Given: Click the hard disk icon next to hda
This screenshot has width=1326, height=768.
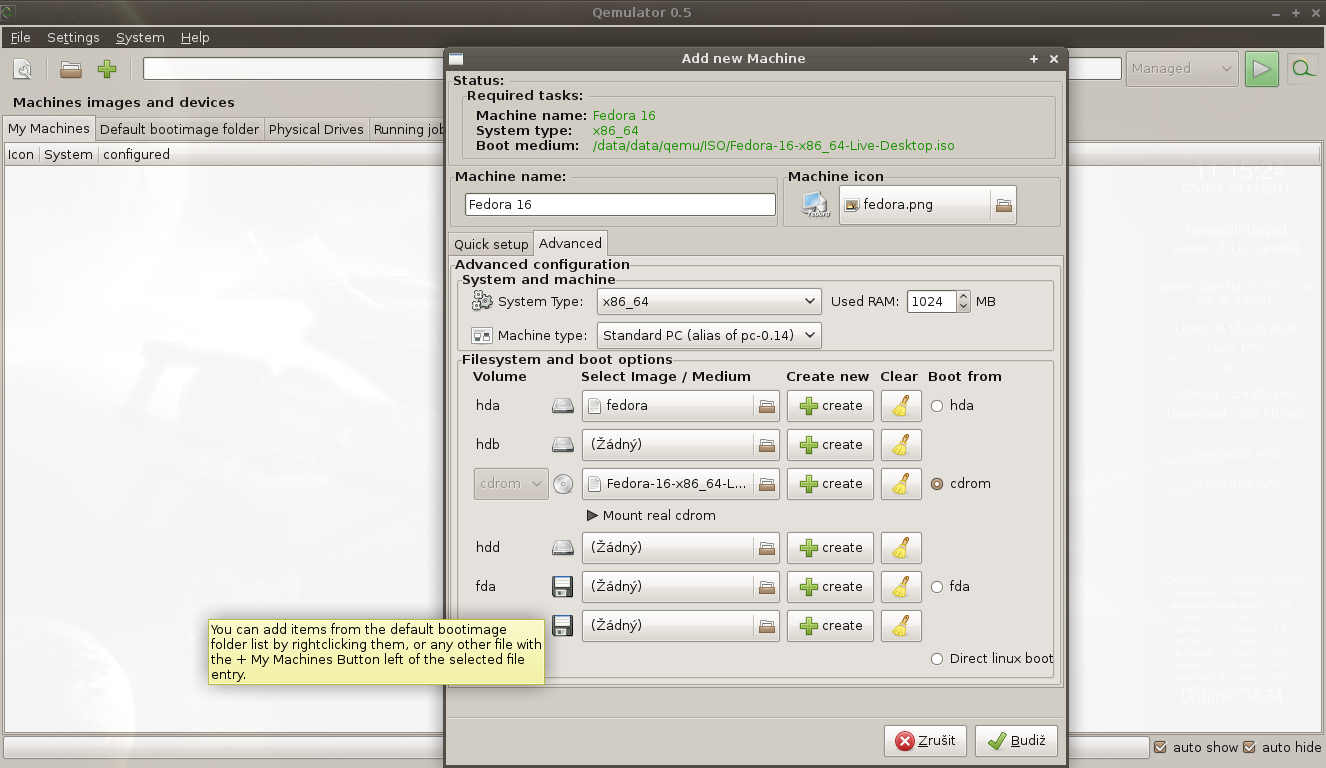Looking at the screenshot, I should 564,406.
